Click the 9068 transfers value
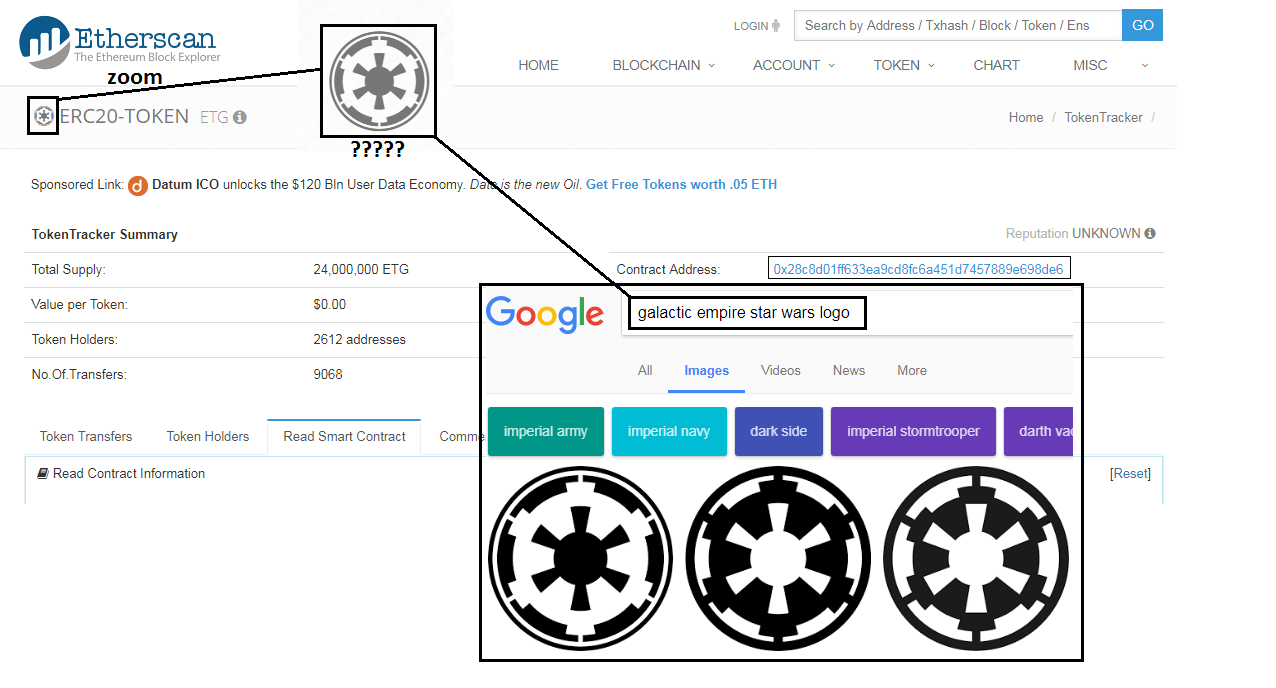Viewport: 1276px width, 688px height. click(x=328, y=375)
